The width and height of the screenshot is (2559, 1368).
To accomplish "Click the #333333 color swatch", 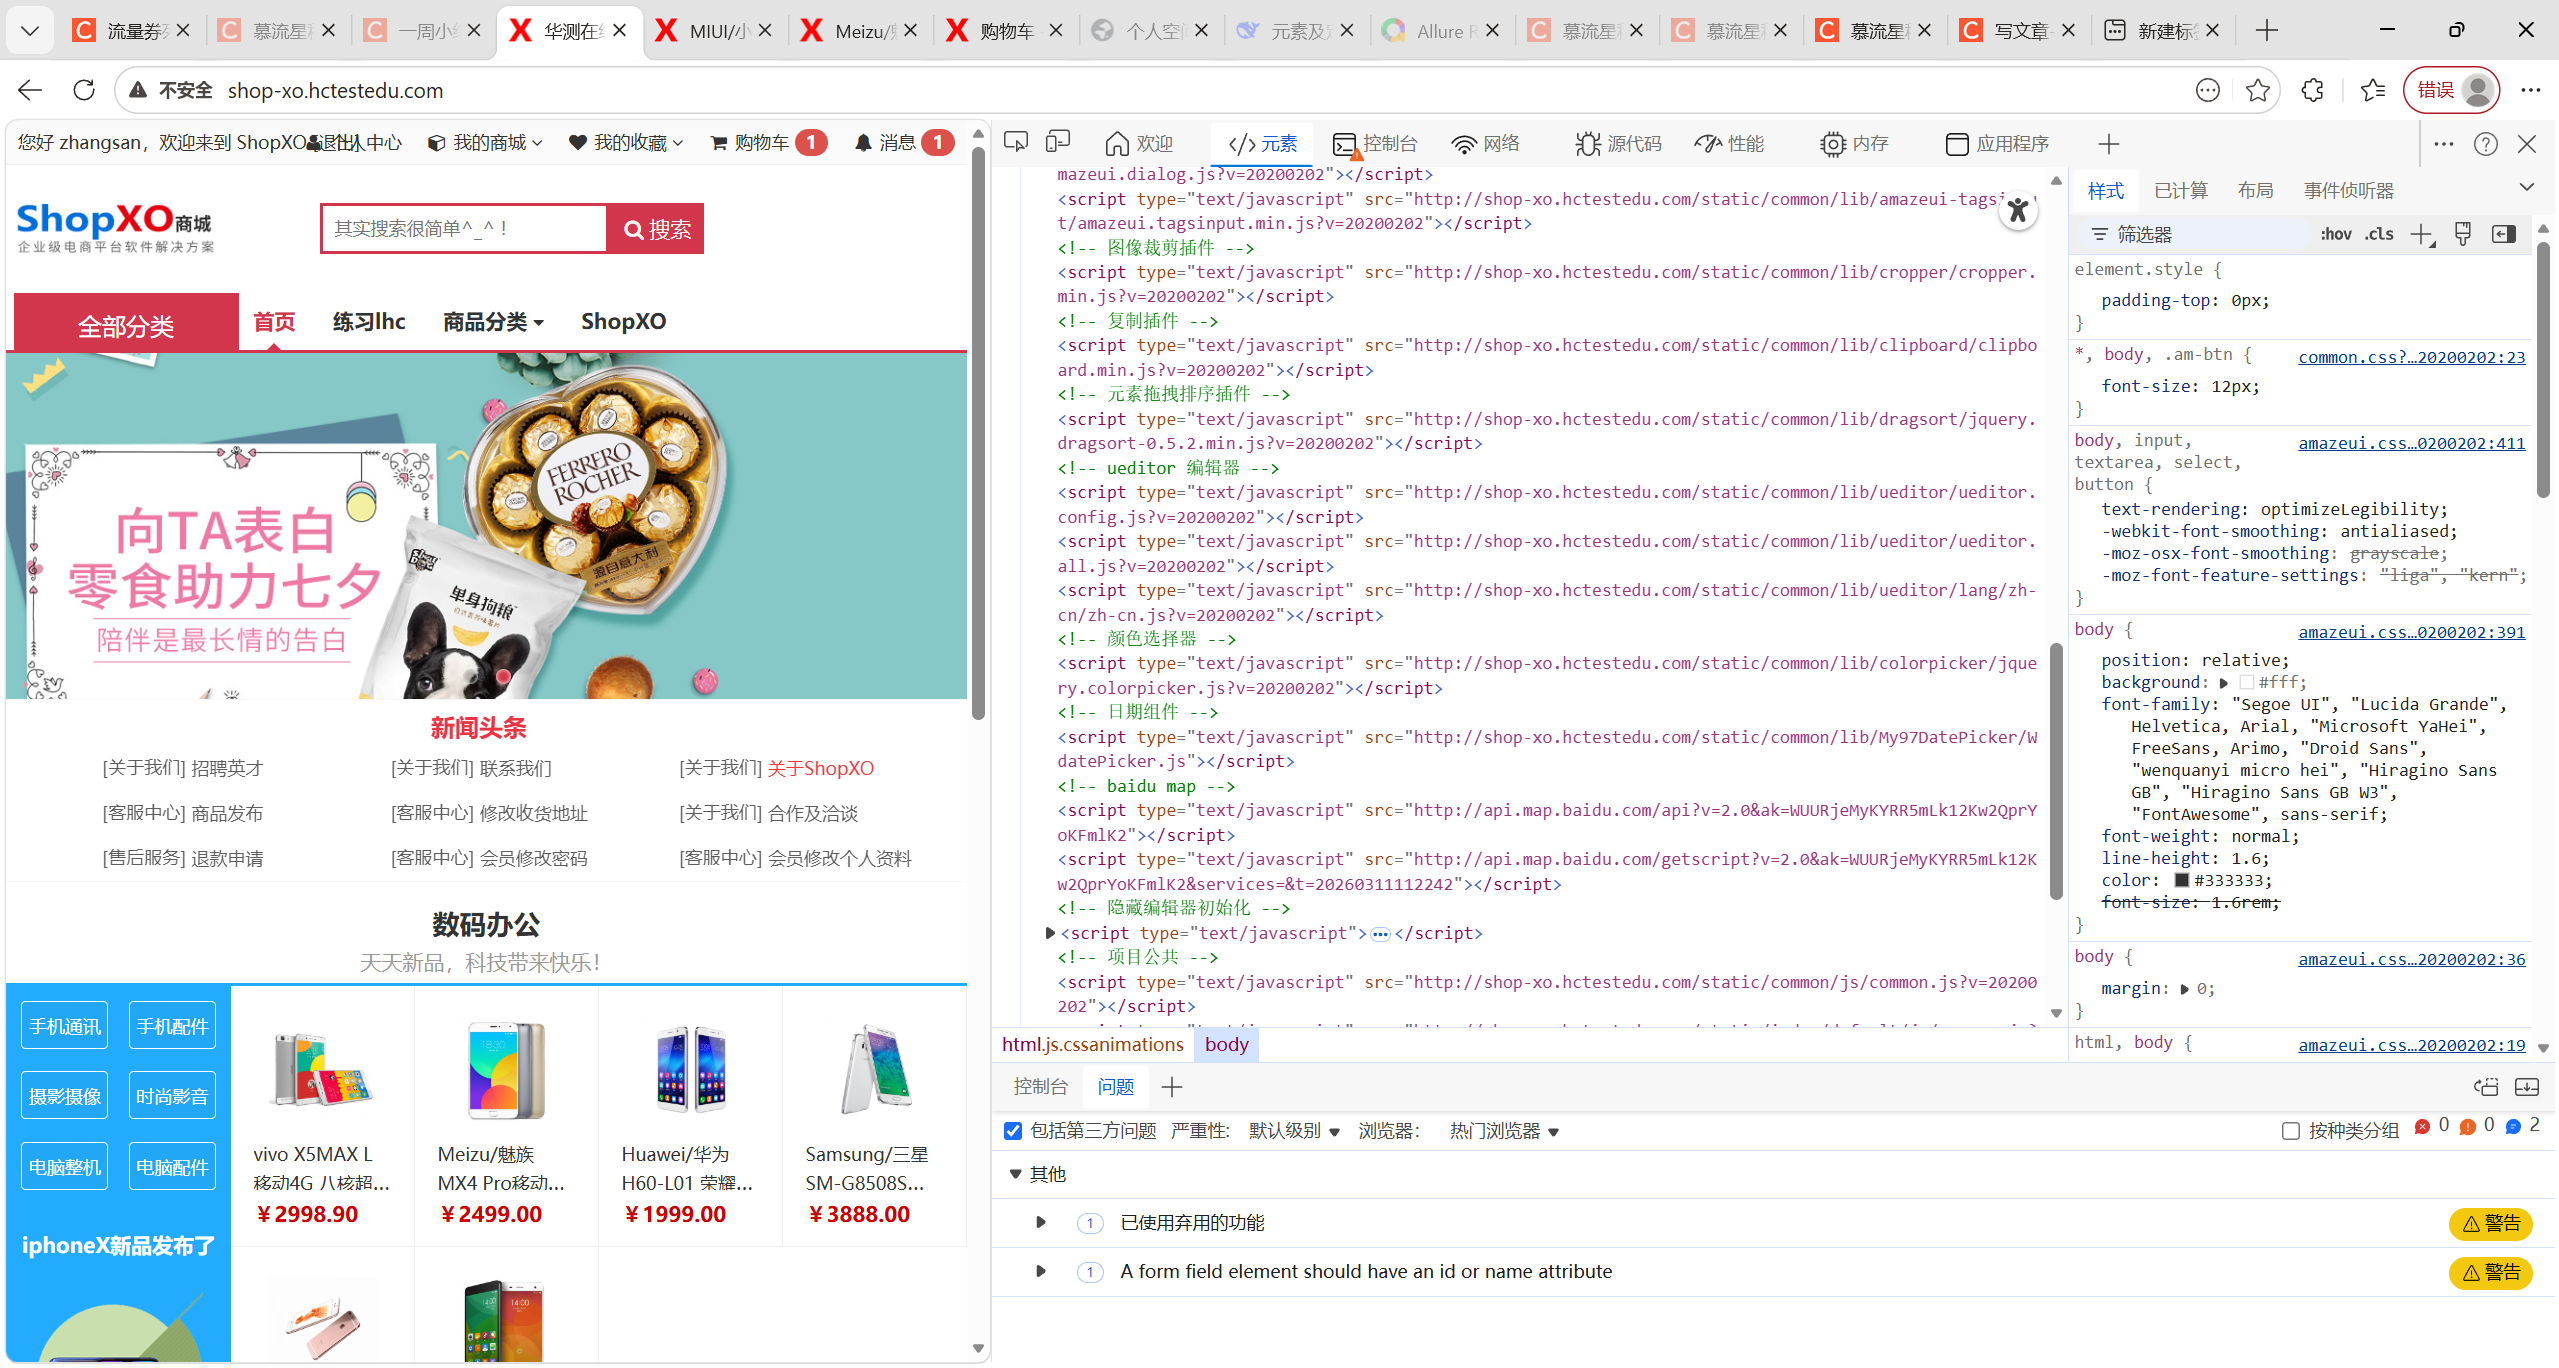I will (x=2182, y=880).
